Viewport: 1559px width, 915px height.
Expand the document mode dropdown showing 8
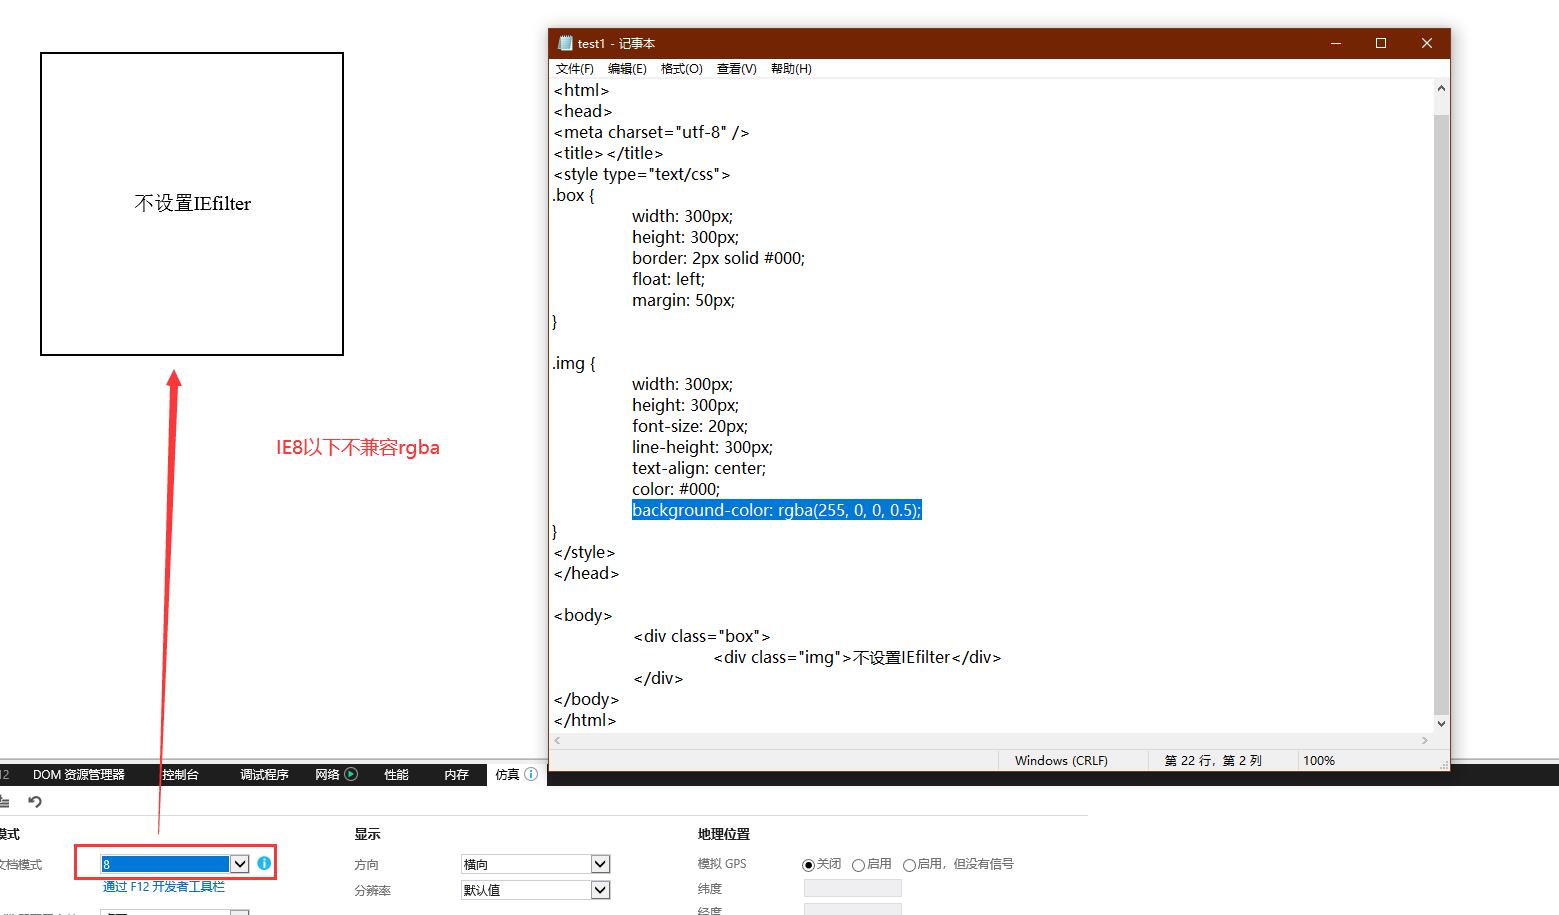(240, 864)
